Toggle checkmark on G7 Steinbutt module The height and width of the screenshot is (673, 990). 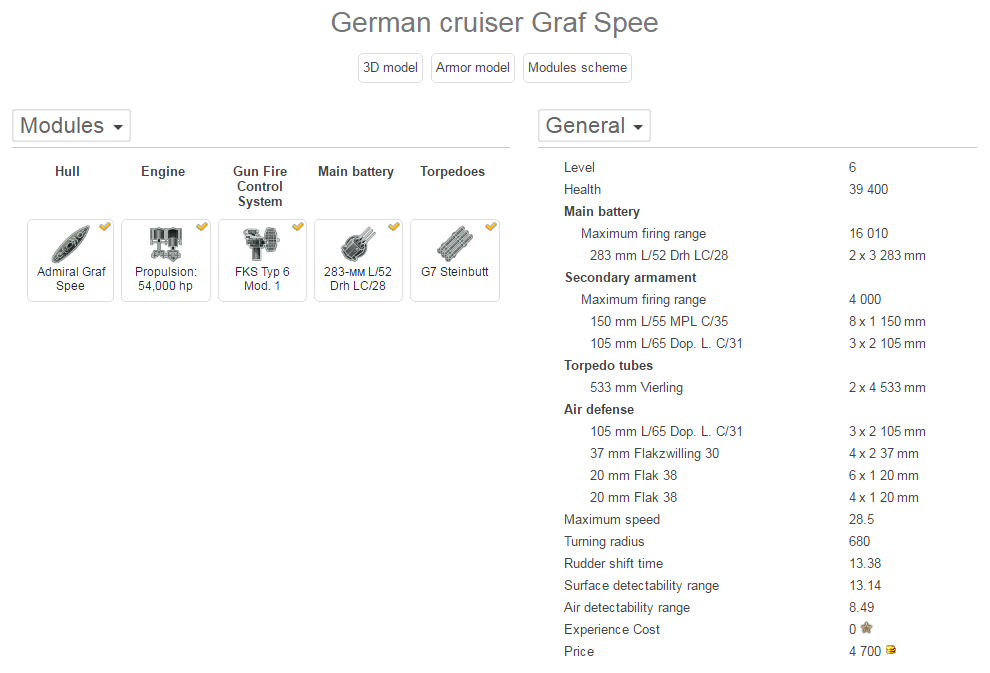pyautogui.click(x=491, y=226)
